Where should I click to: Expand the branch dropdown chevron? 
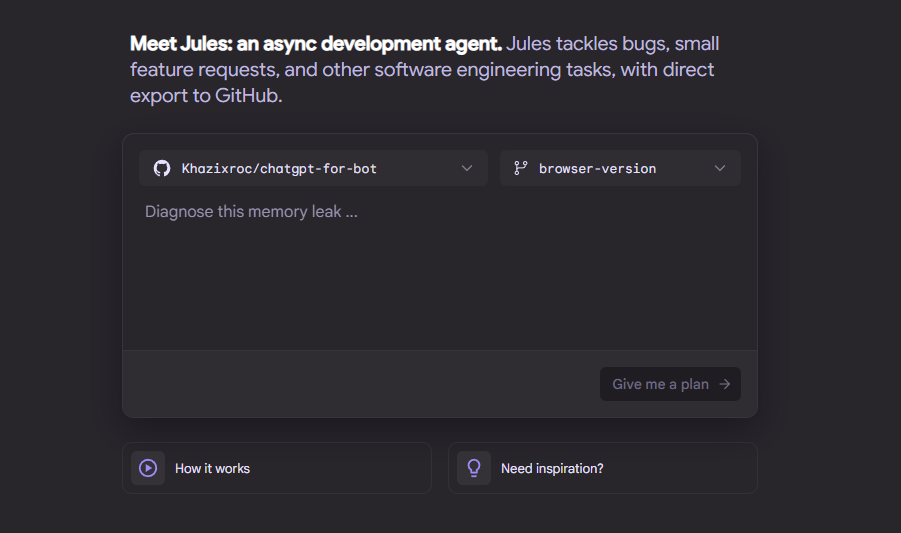click(x=720, y=168)
